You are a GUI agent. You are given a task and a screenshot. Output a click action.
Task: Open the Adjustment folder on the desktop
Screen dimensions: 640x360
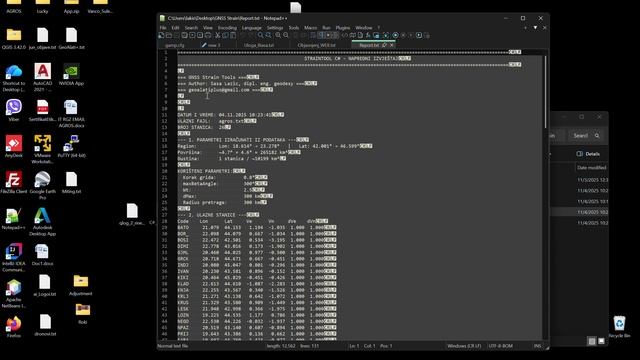[x=80, y=285]
